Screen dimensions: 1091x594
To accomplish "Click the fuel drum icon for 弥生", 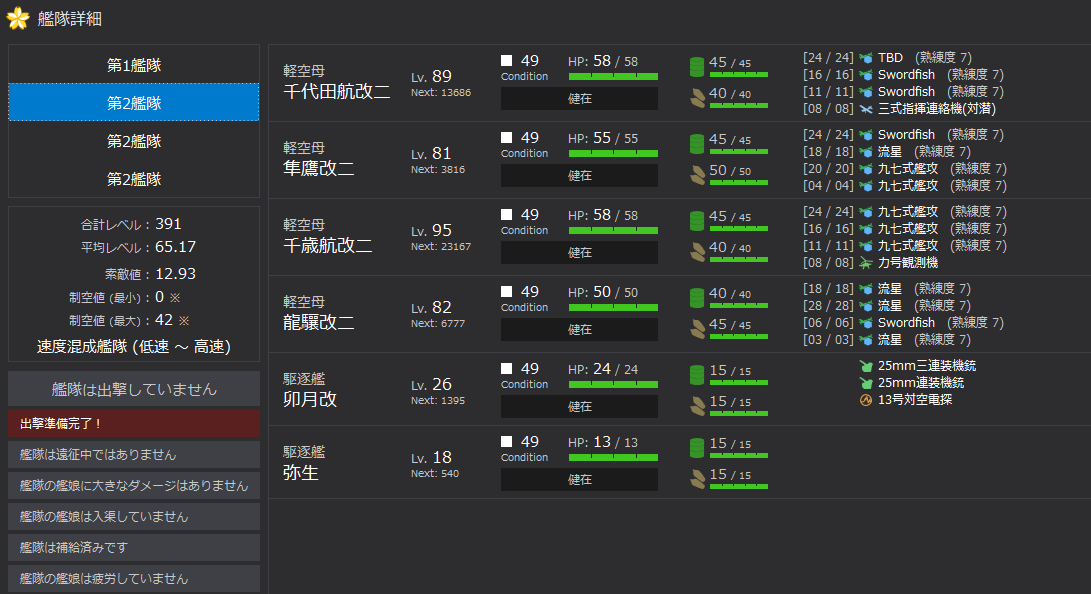I will tap(697, 447).
